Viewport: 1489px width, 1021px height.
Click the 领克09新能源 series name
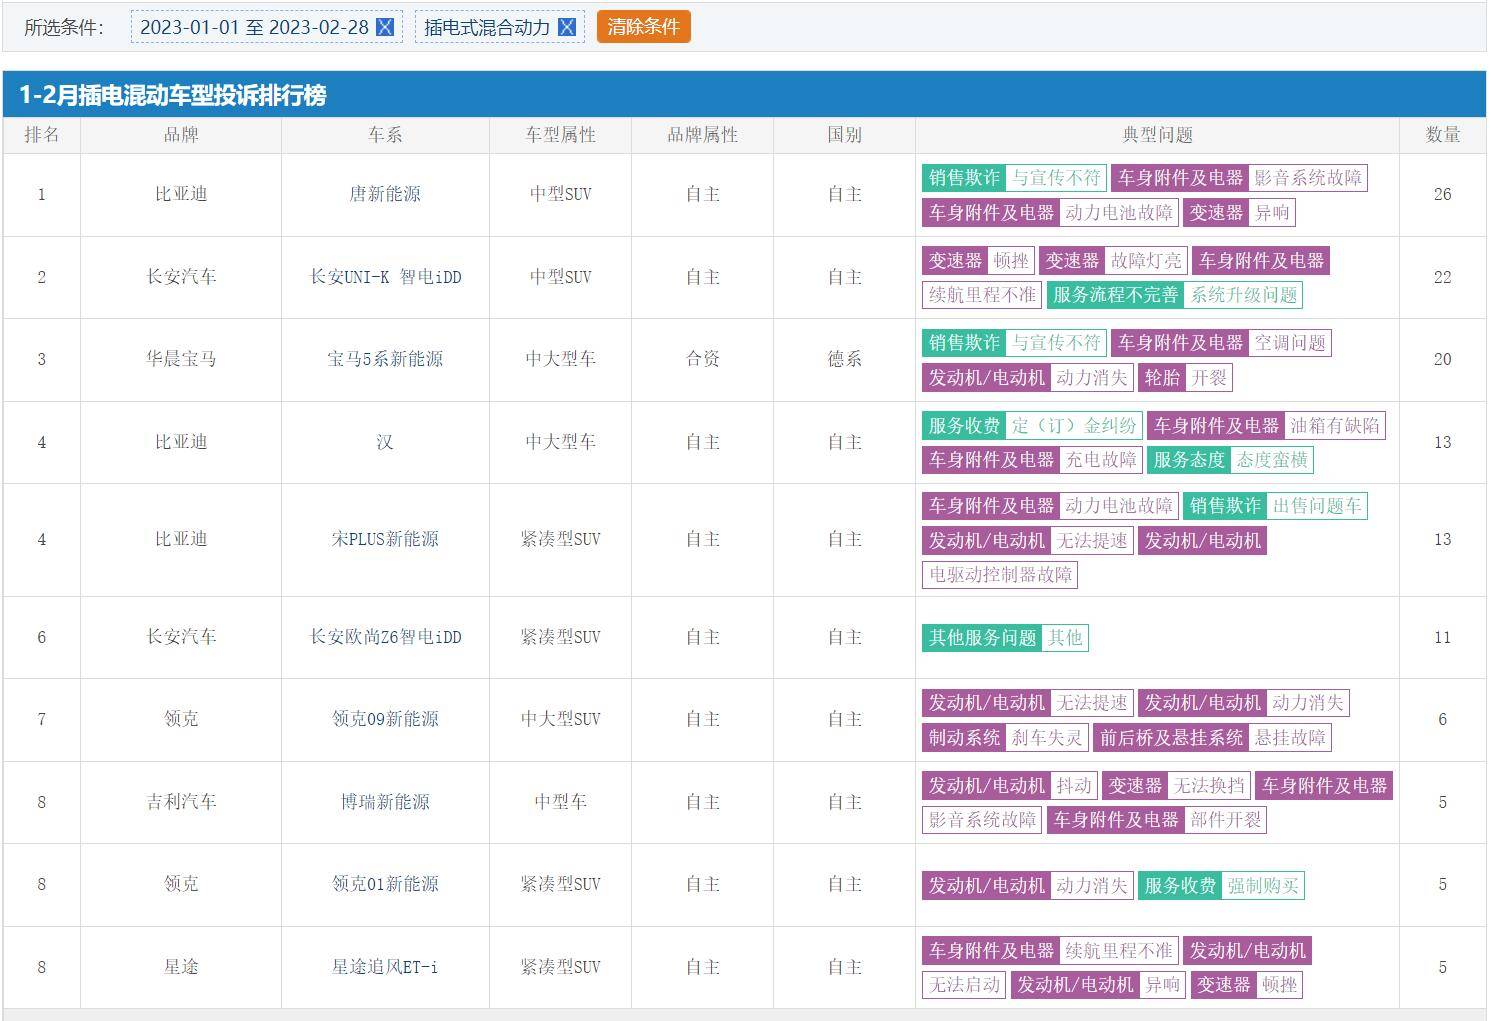(385, 719)
